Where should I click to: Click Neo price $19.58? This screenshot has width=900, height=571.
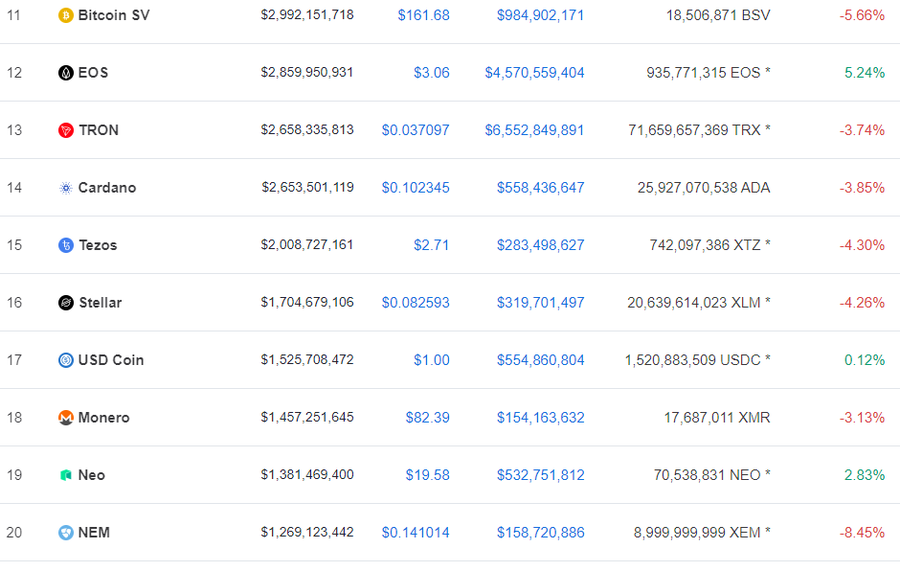pyautogui.click(x=428, y=475)
